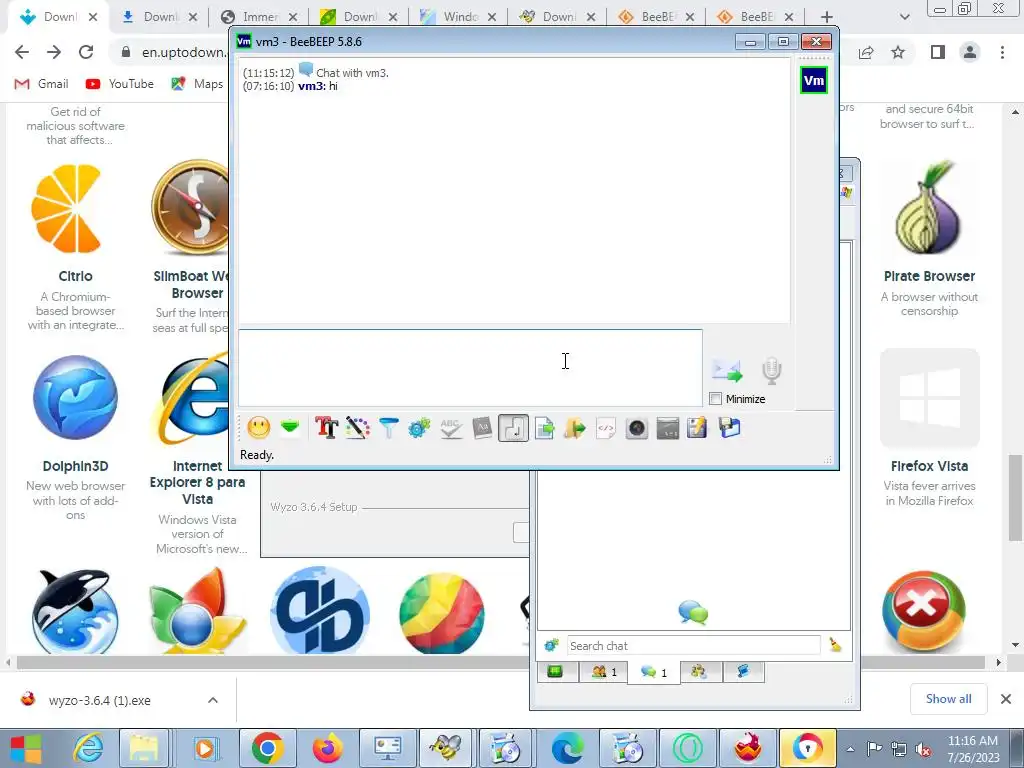
Task: Expand options for wyzo-3.6.4 (1).exe download
Action: [213, 700]
